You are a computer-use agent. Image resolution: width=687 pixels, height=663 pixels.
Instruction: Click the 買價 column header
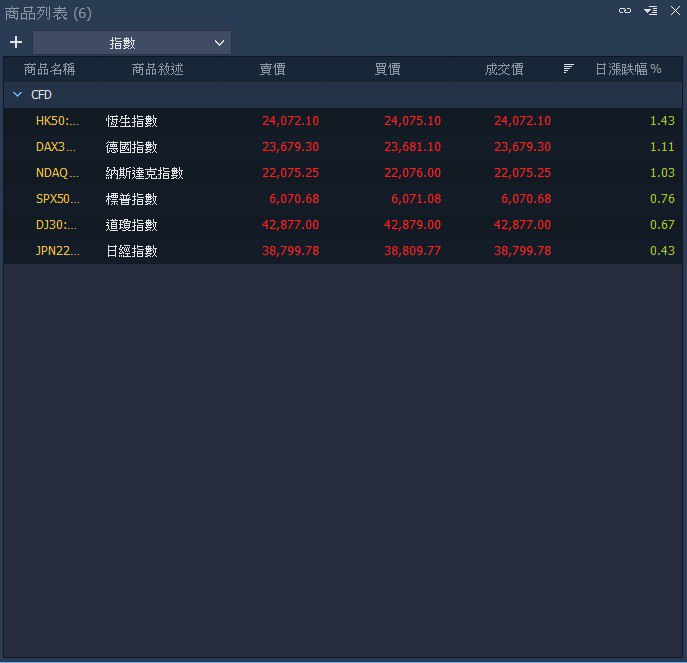pyautogui.click(x=387, y=69)
